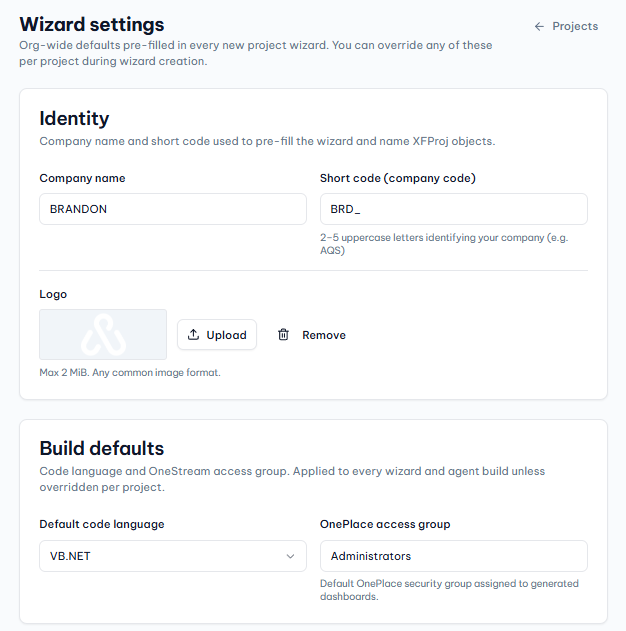Click the trash can icon
The width and height of the screenshot is (626, 631).
point(283,334)
